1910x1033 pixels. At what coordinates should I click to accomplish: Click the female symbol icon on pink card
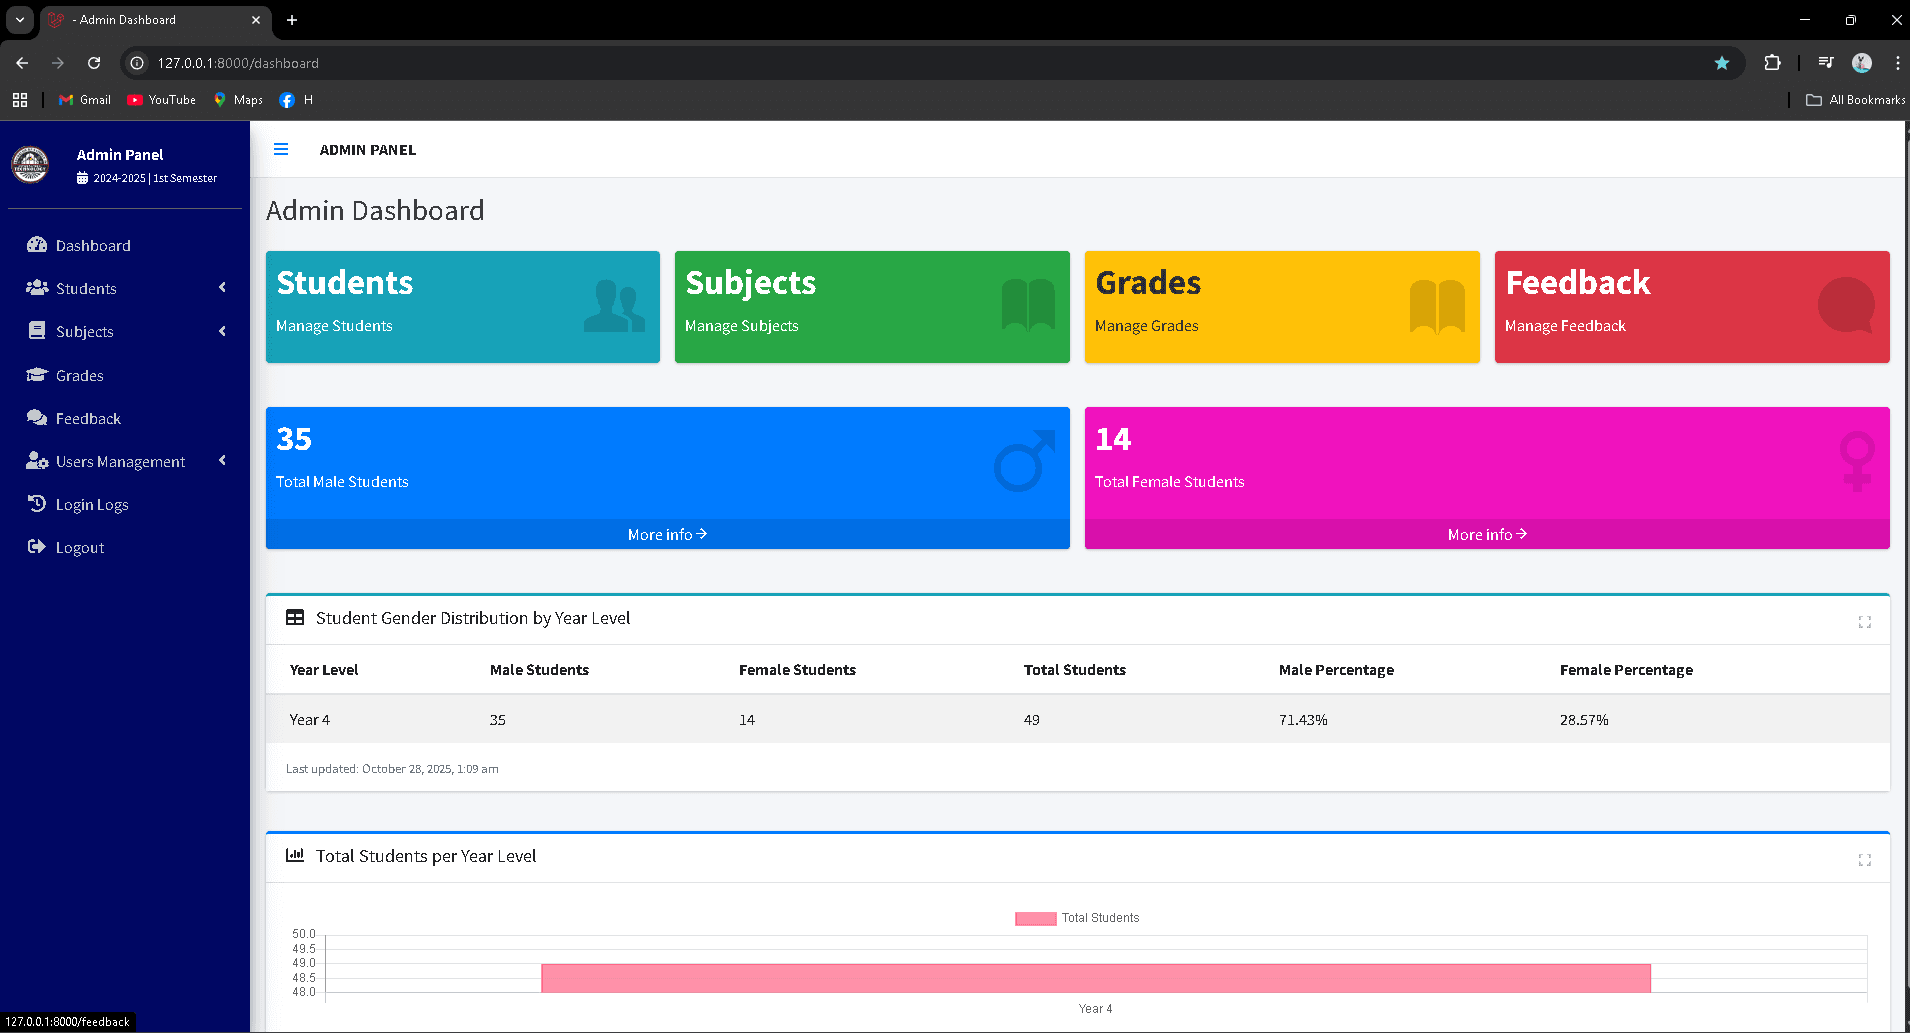pyautogui.click(x=1857, y=461)
